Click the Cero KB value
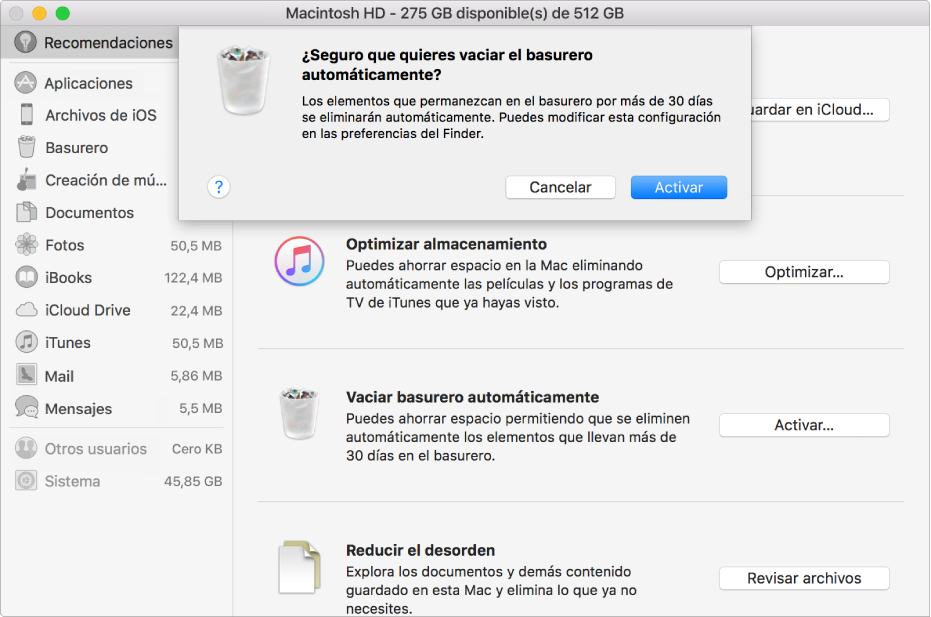This screenshot has width=931, height=617. pyautogui.click(x=197, y=449)
